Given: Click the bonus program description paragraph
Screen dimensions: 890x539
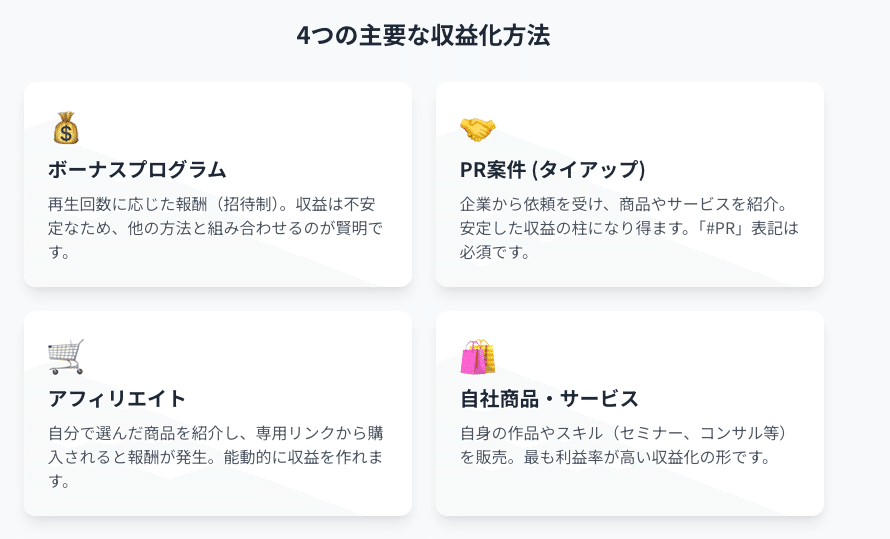Looking at the screenshot, I should [x=216, y=228].
